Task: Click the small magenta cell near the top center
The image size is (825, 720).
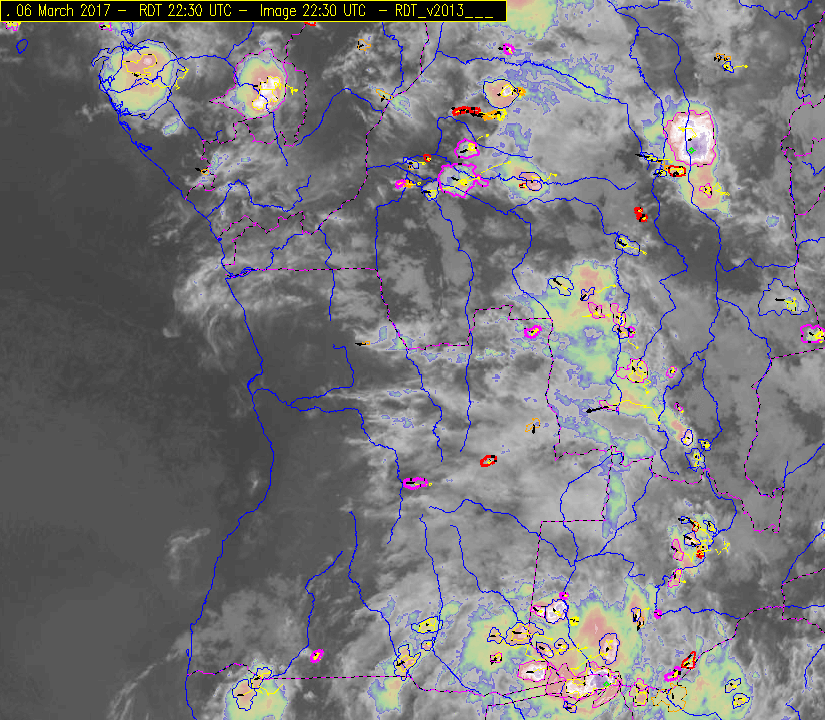Action: [507, 48]
